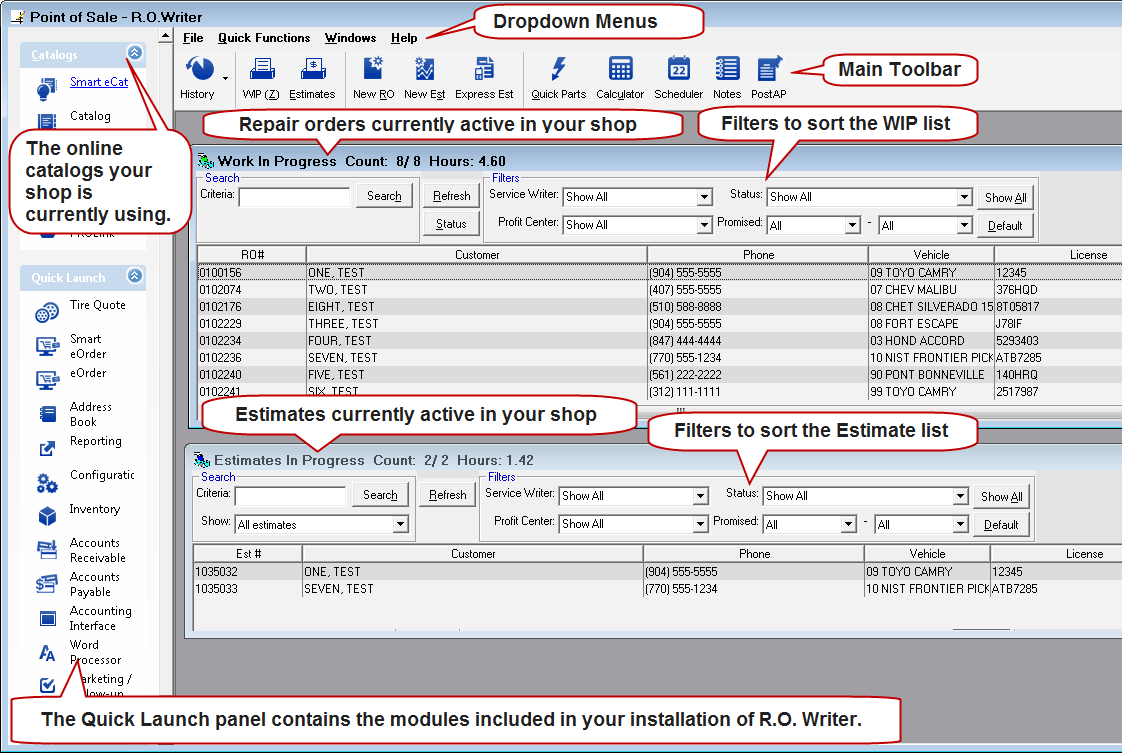The width and height of the screenshot is (1122, 753).
Task: Expand WIP Service Writer dropdown
Action: [704, 197]
